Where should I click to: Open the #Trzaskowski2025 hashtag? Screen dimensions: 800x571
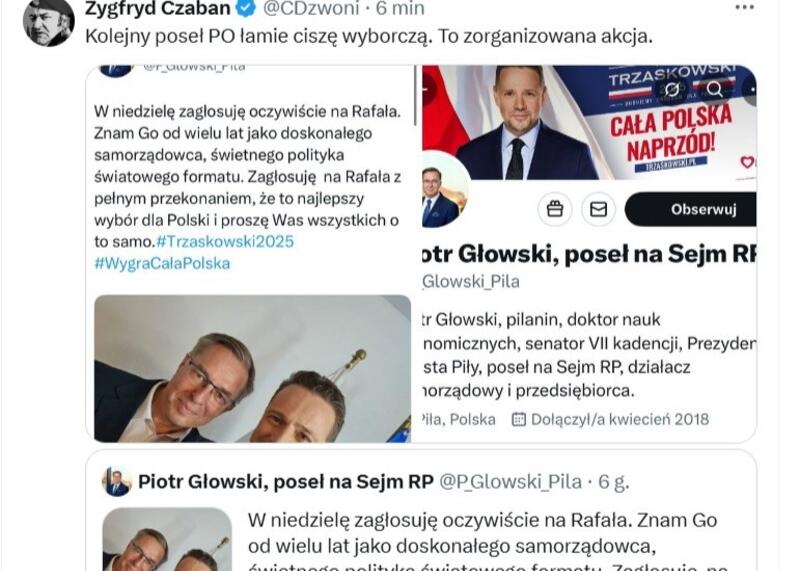[x=225, y=241]
